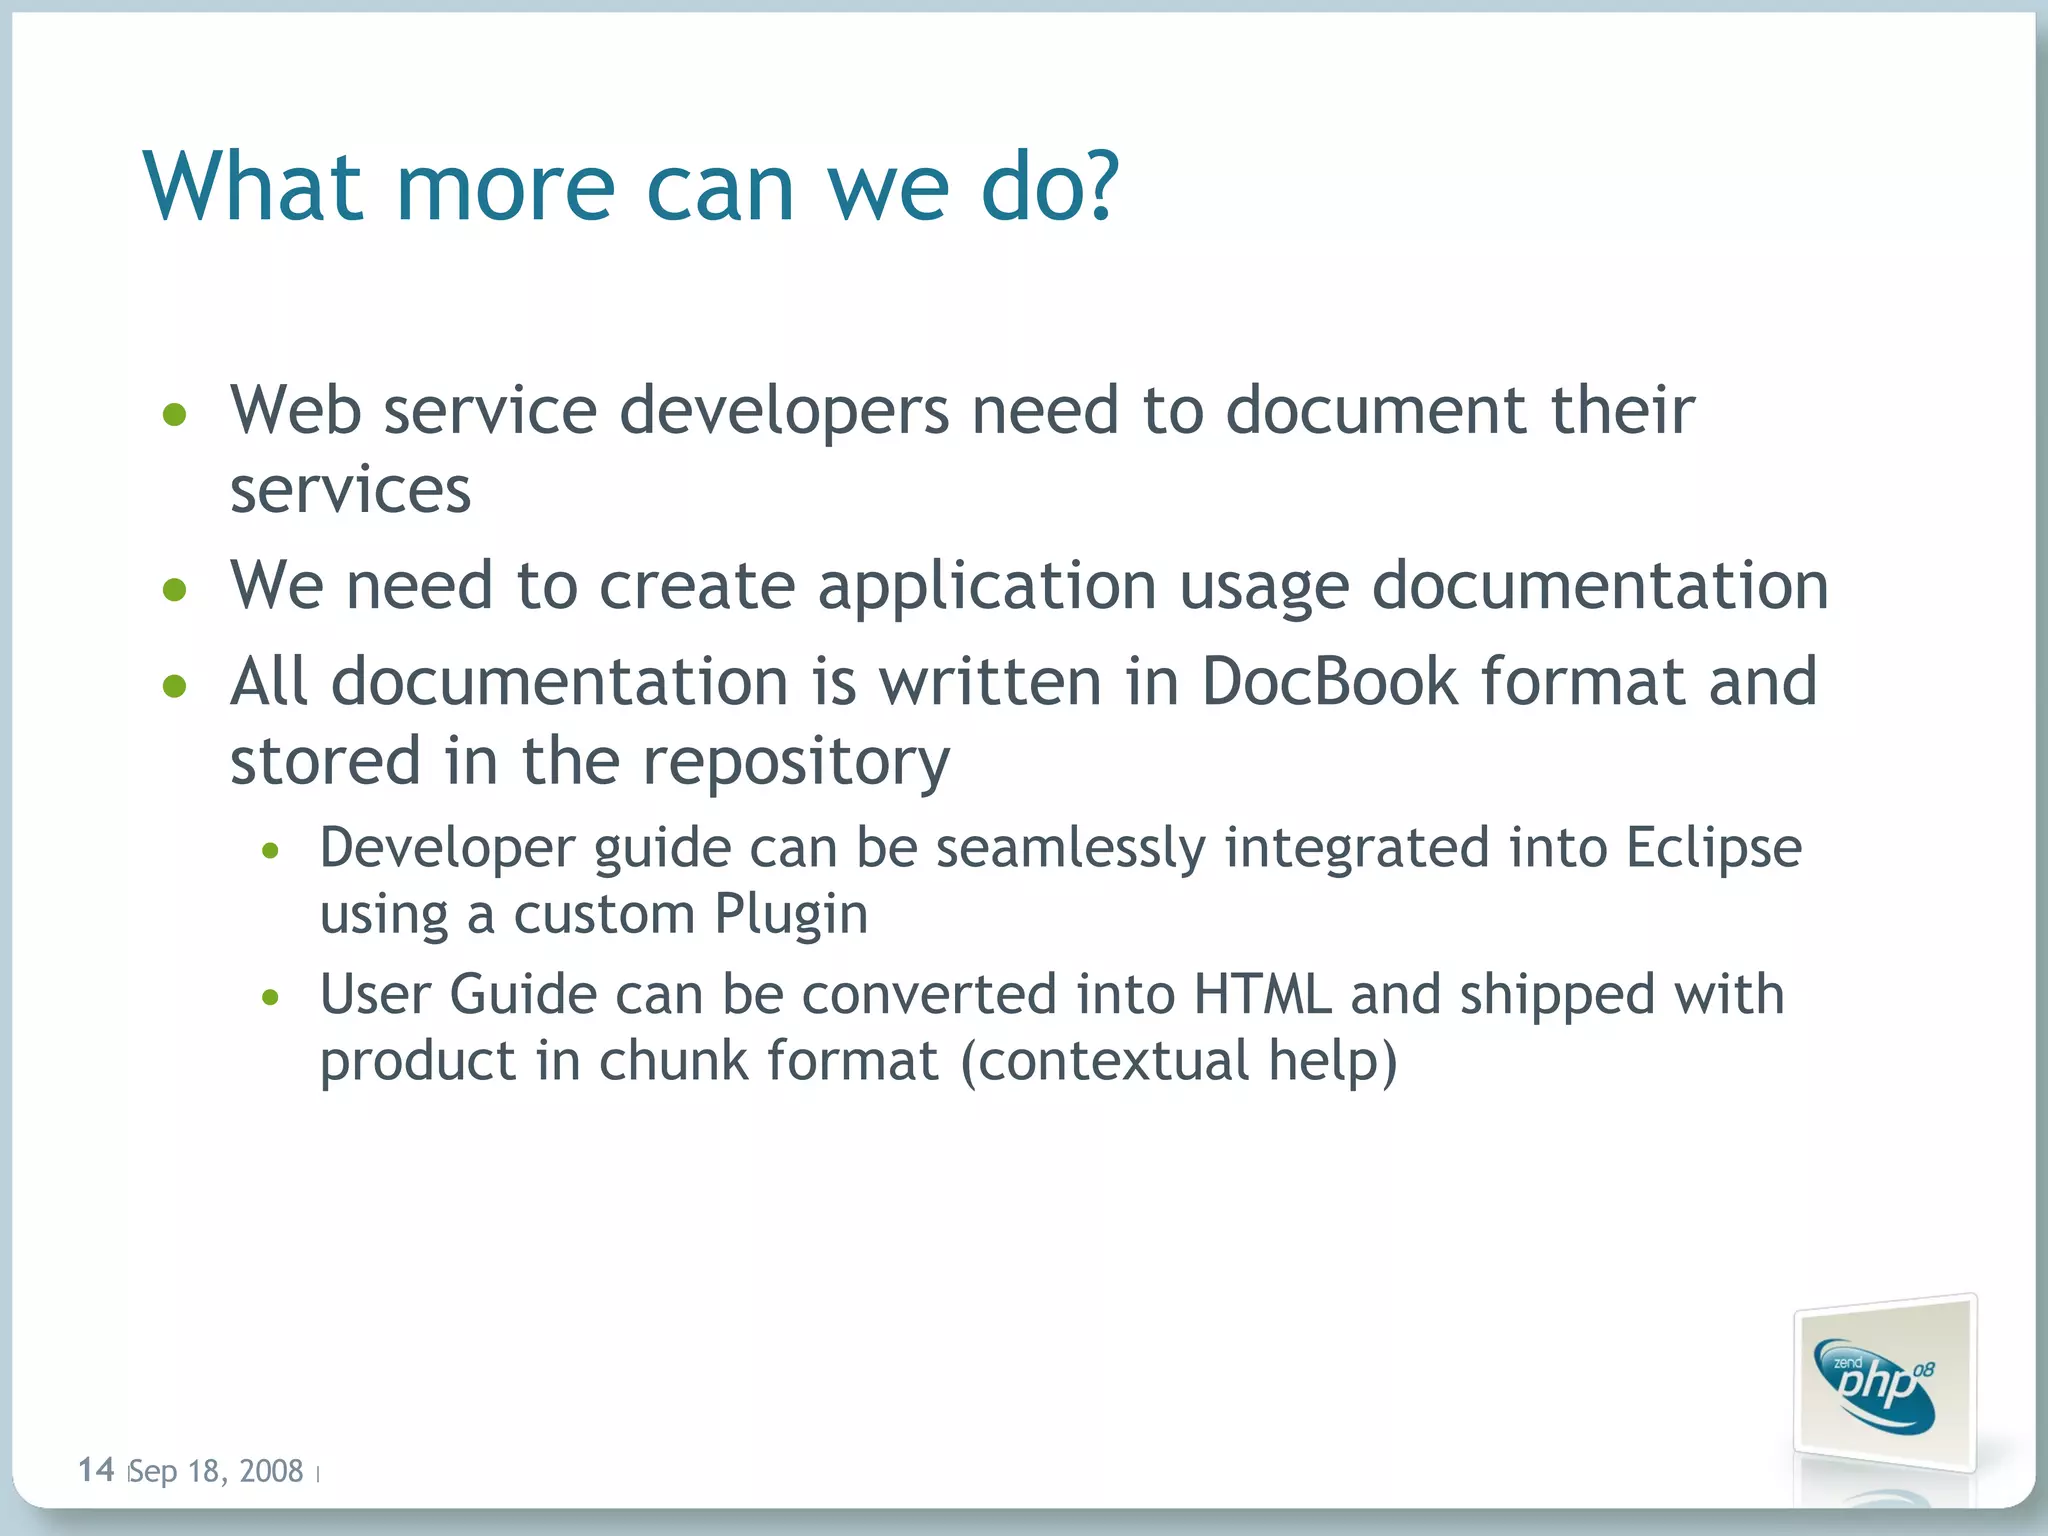Click the word 'Eclipse' in the sub-bullet

coord(1713,848)
